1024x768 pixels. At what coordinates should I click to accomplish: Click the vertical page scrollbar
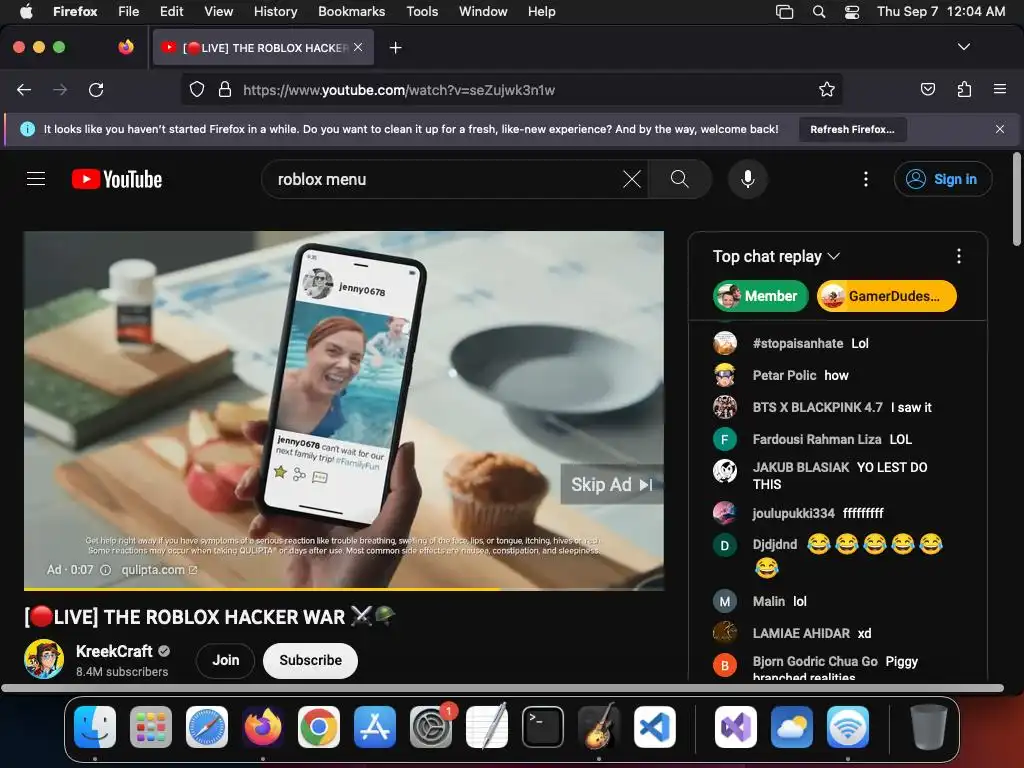pyautogui.click(x=1016, y=199)
